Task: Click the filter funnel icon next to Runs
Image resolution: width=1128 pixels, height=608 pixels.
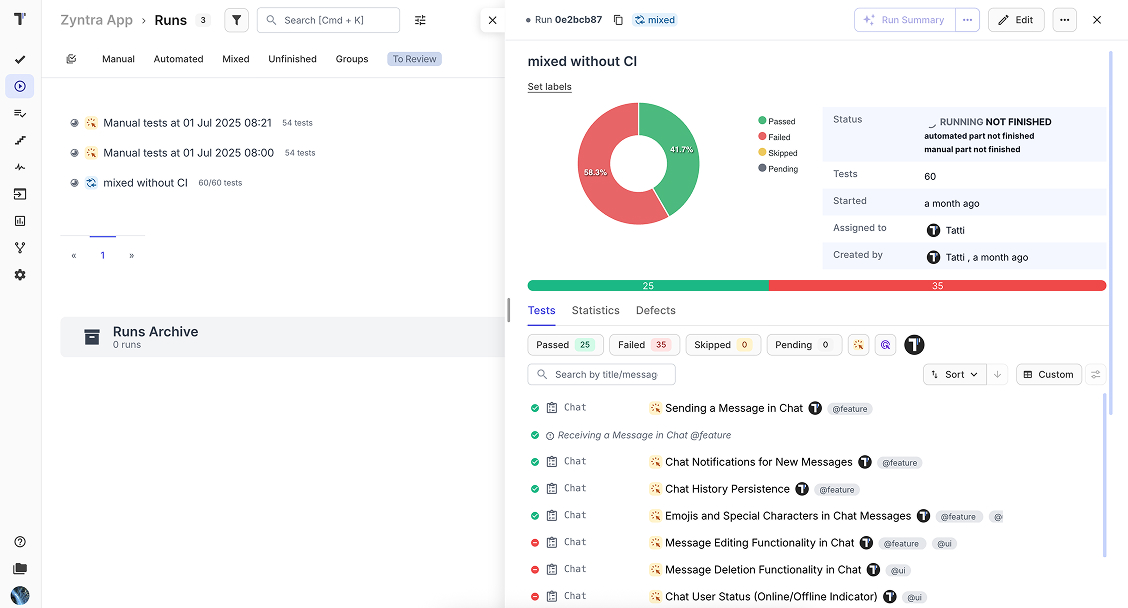Action: pyautogui.click(x=236, y=20)
